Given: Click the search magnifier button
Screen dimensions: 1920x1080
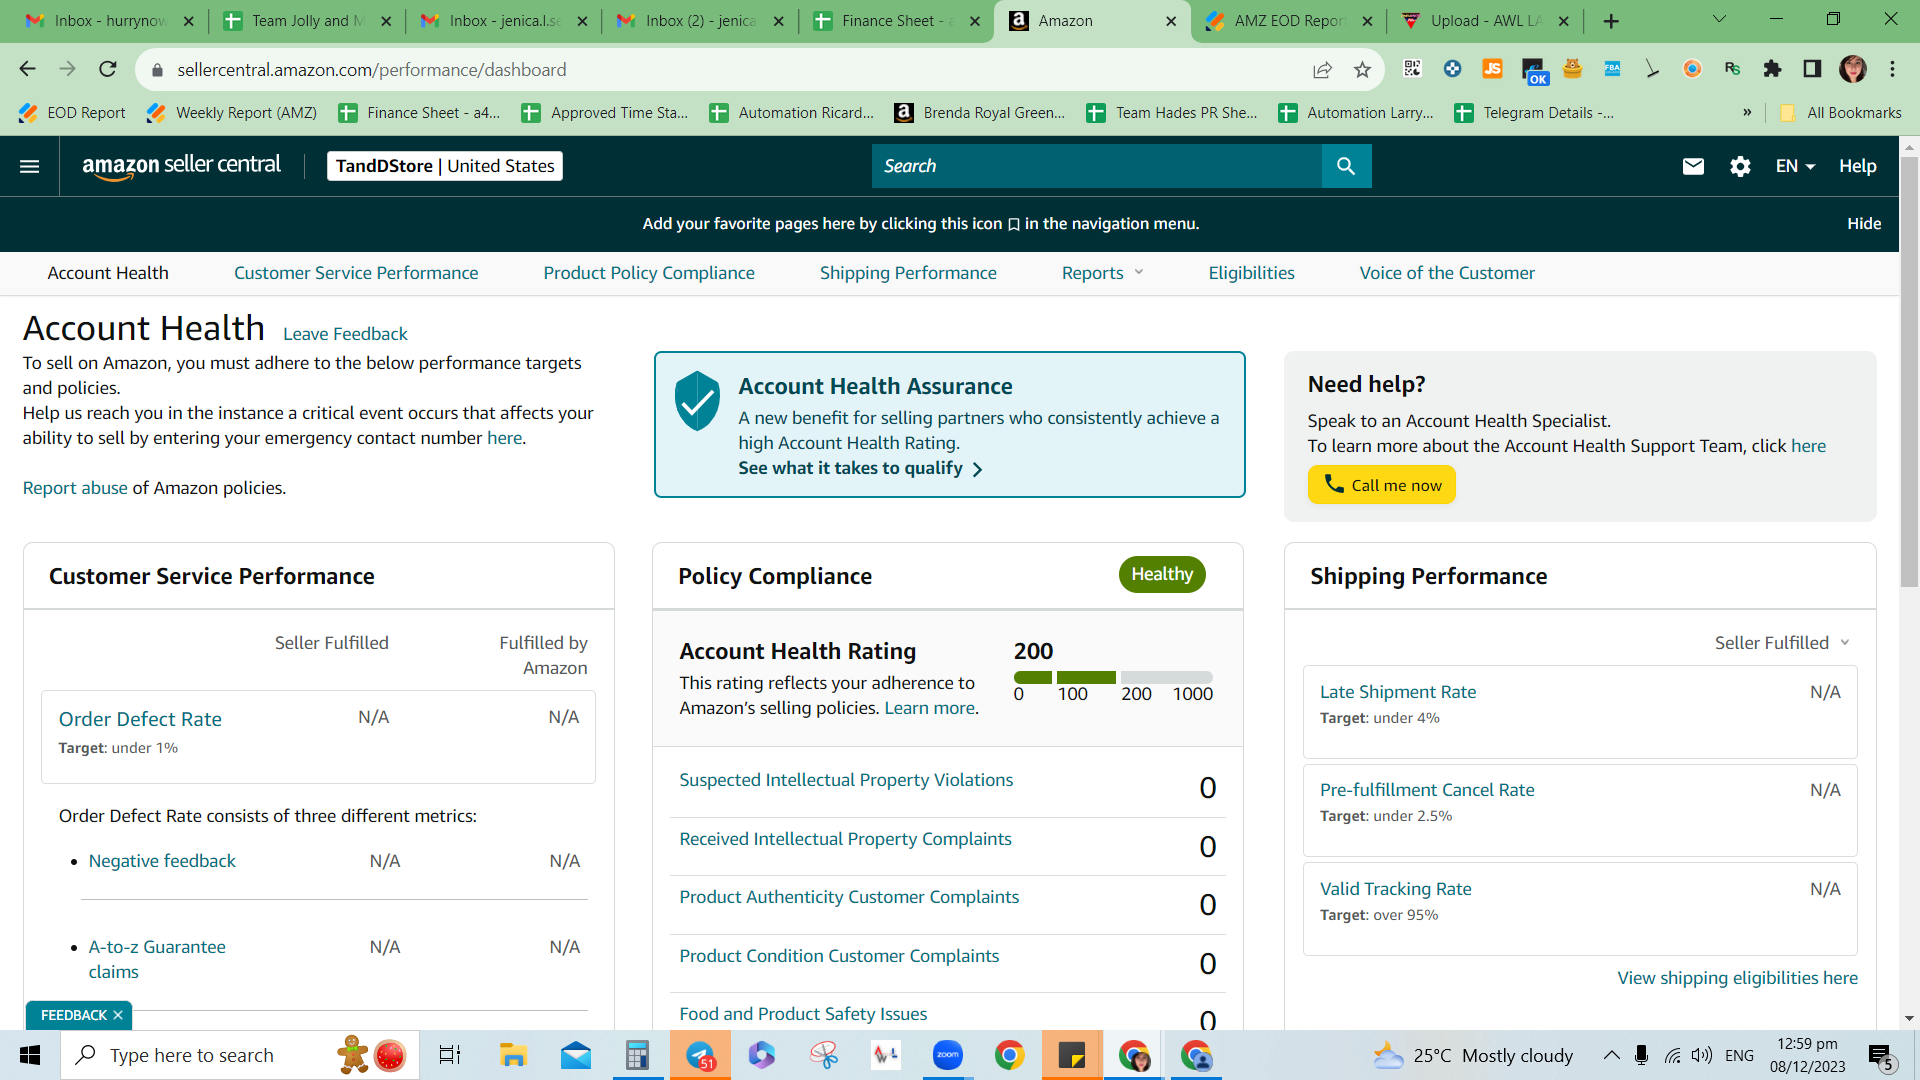Looking at the screenshot, I should click(1346, 166).
